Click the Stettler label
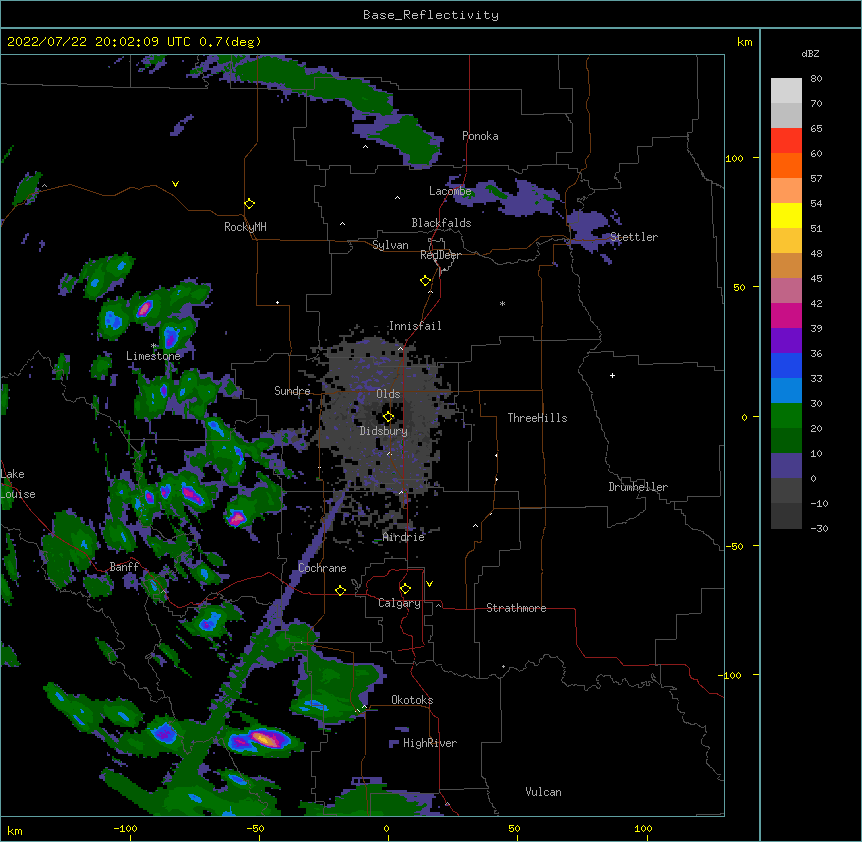Screen dimensions: 862x842 tap(634, 237)
